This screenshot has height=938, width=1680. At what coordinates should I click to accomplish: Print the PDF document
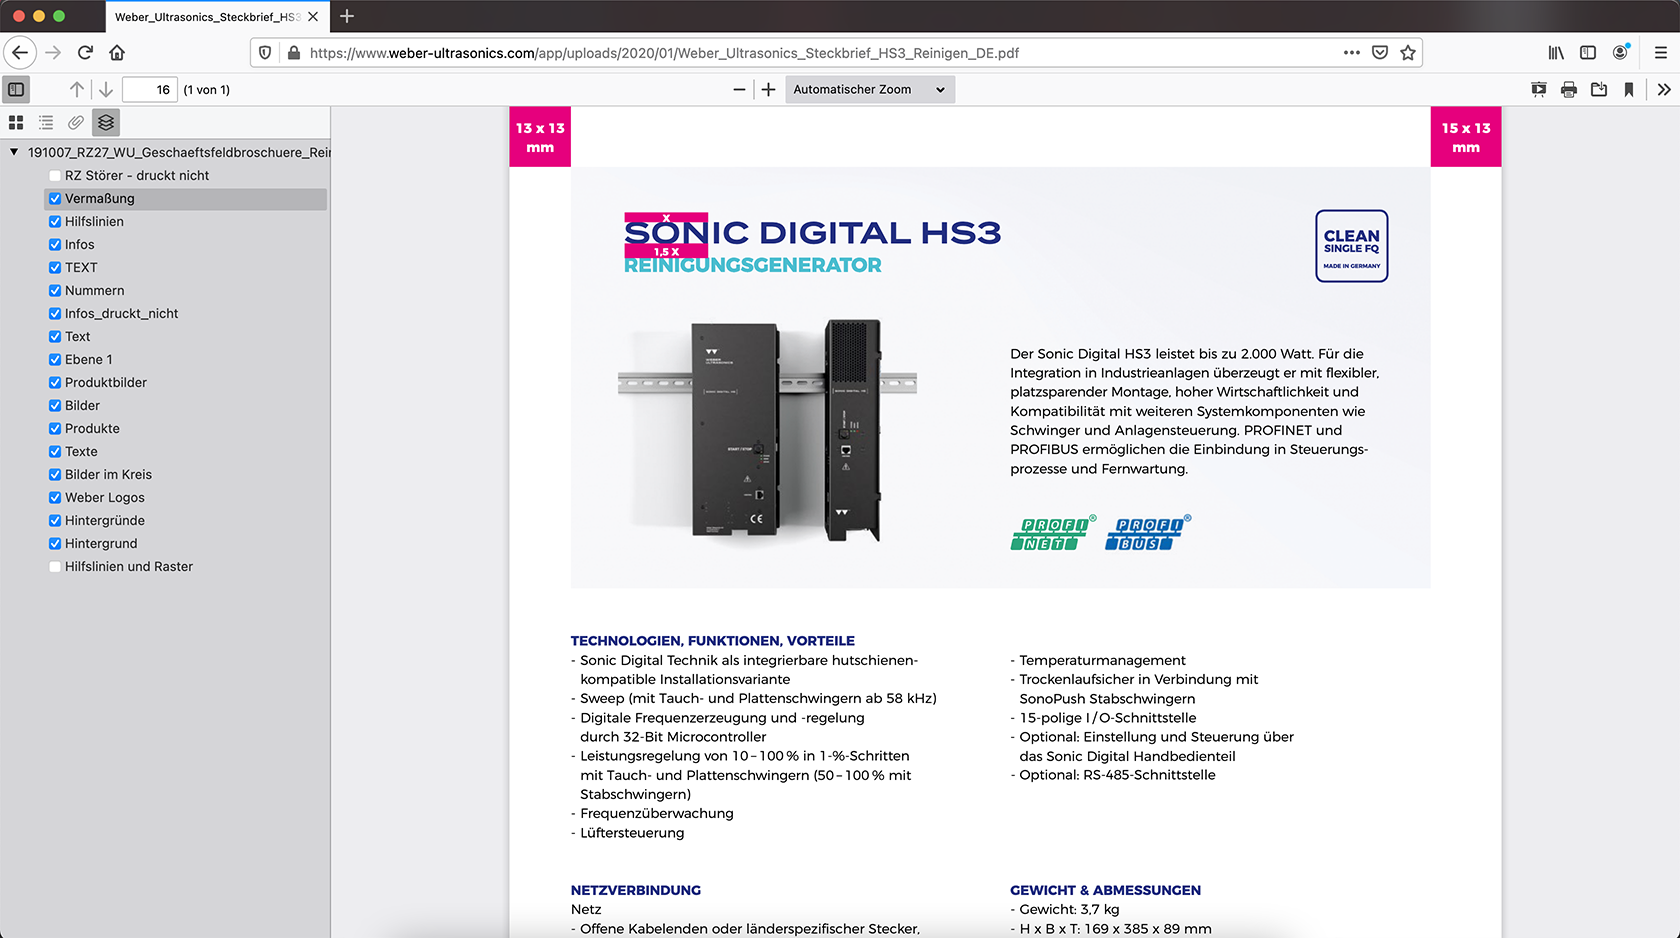pos(1569,90)
